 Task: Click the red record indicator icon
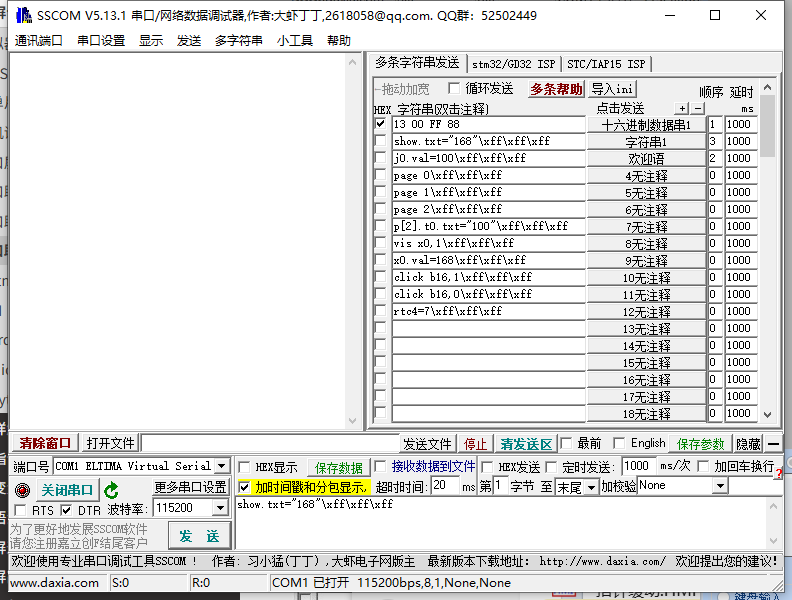pos(22,490)
